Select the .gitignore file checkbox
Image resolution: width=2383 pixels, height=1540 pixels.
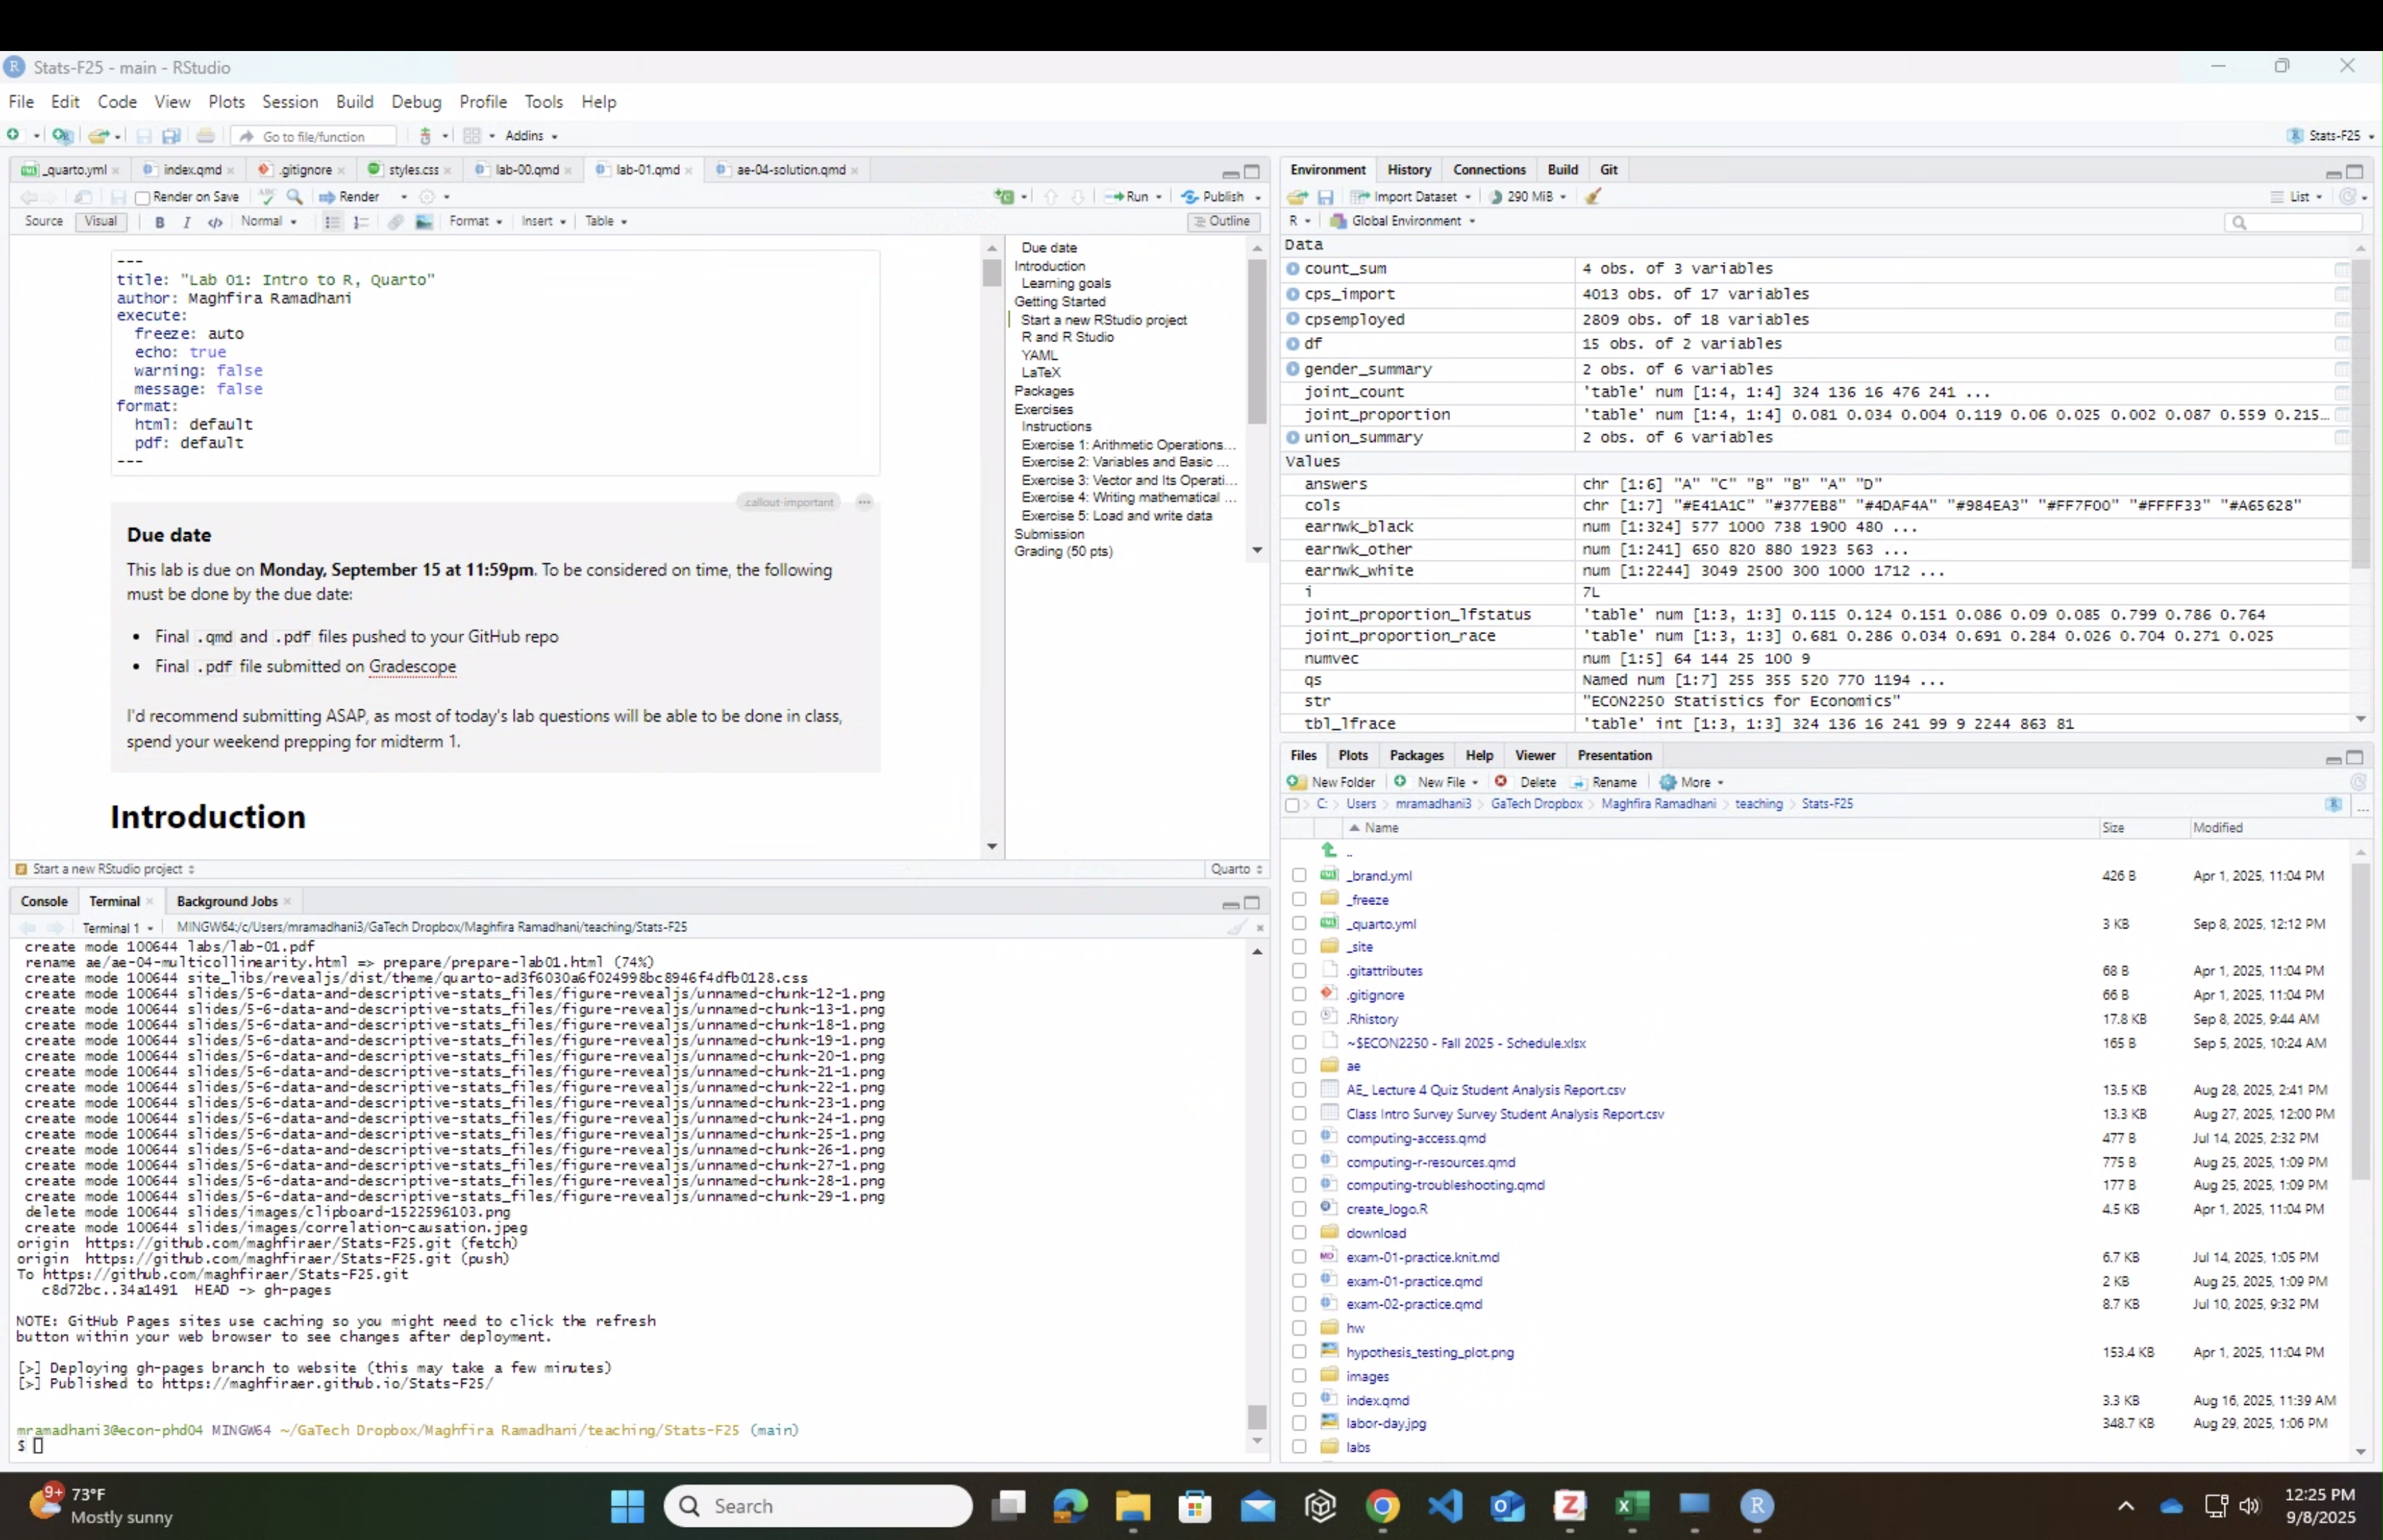[x=1298, y=995]
